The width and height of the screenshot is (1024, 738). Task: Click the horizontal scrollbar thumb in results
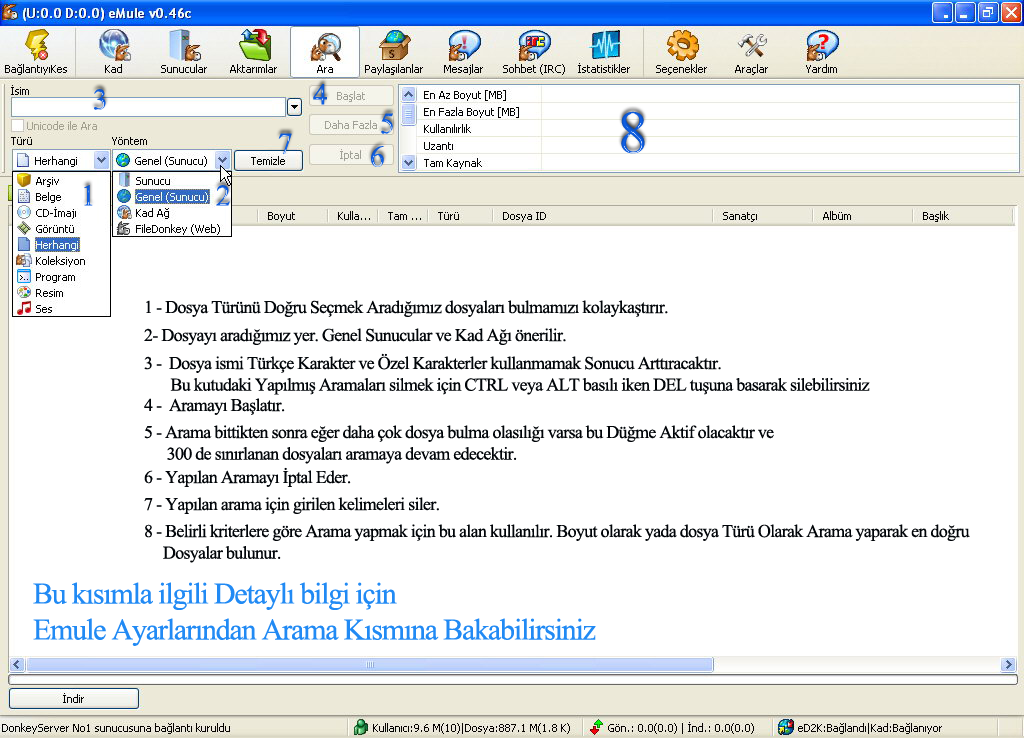[370, 665]
